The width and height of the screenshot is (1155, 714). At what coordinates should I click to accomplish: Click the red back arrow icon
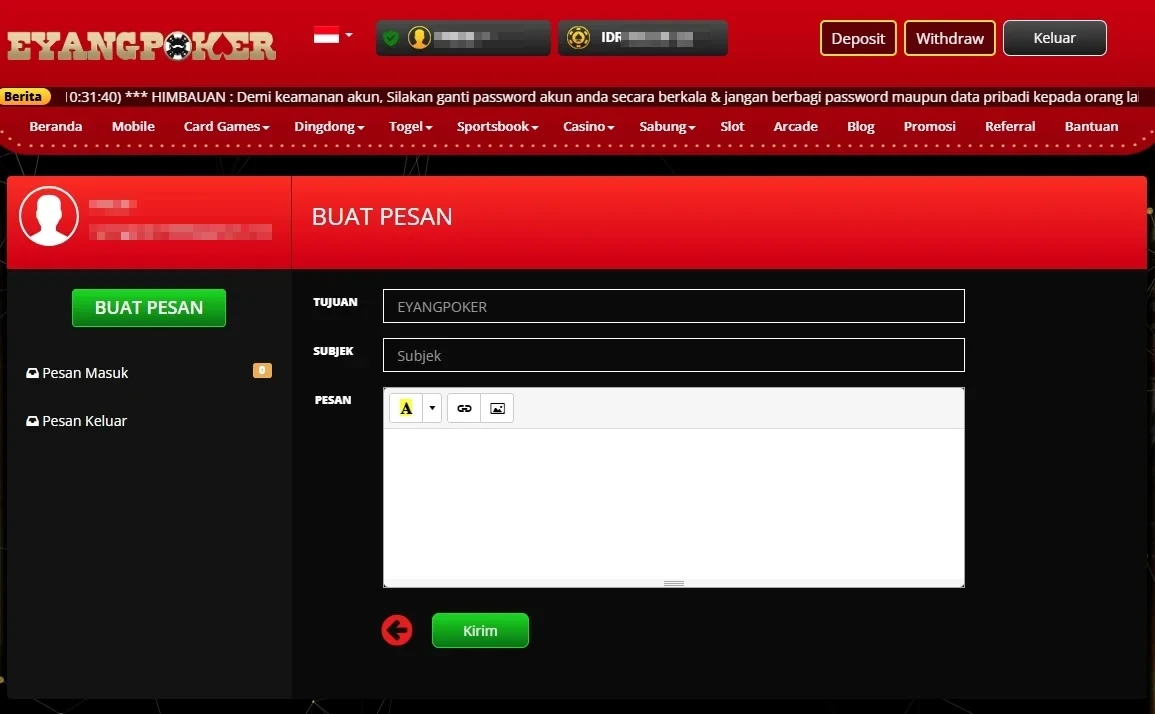coord(397,630)
